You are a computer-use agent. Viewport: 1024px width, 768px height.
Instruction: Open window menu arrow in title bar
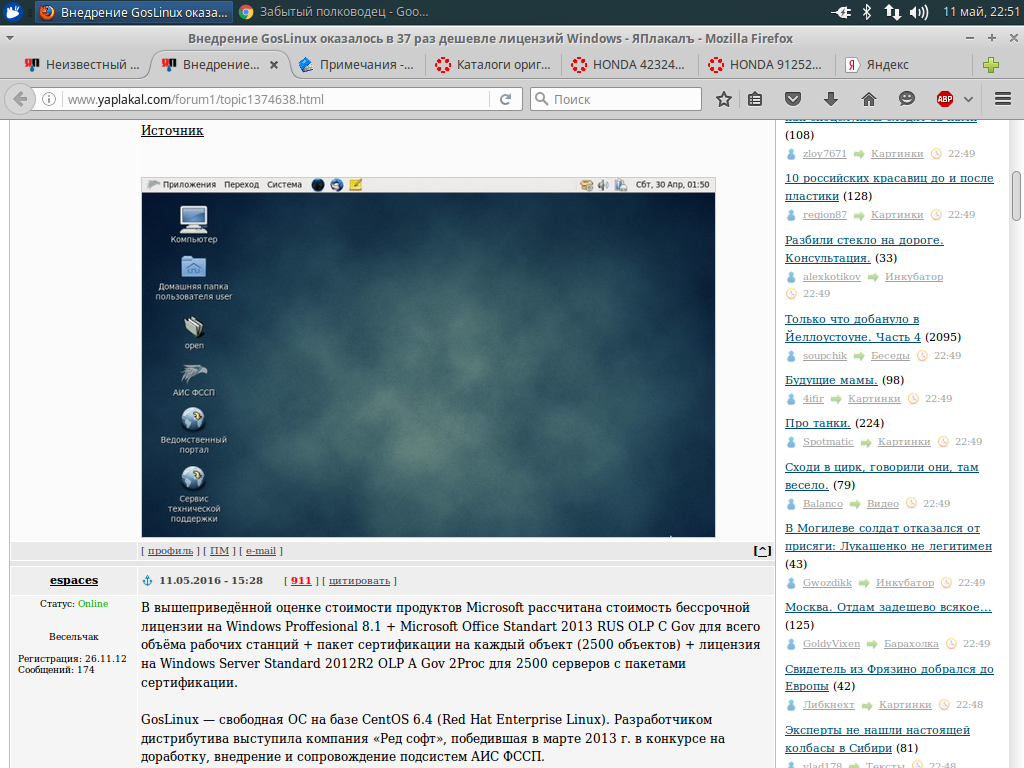click(9, 39)
